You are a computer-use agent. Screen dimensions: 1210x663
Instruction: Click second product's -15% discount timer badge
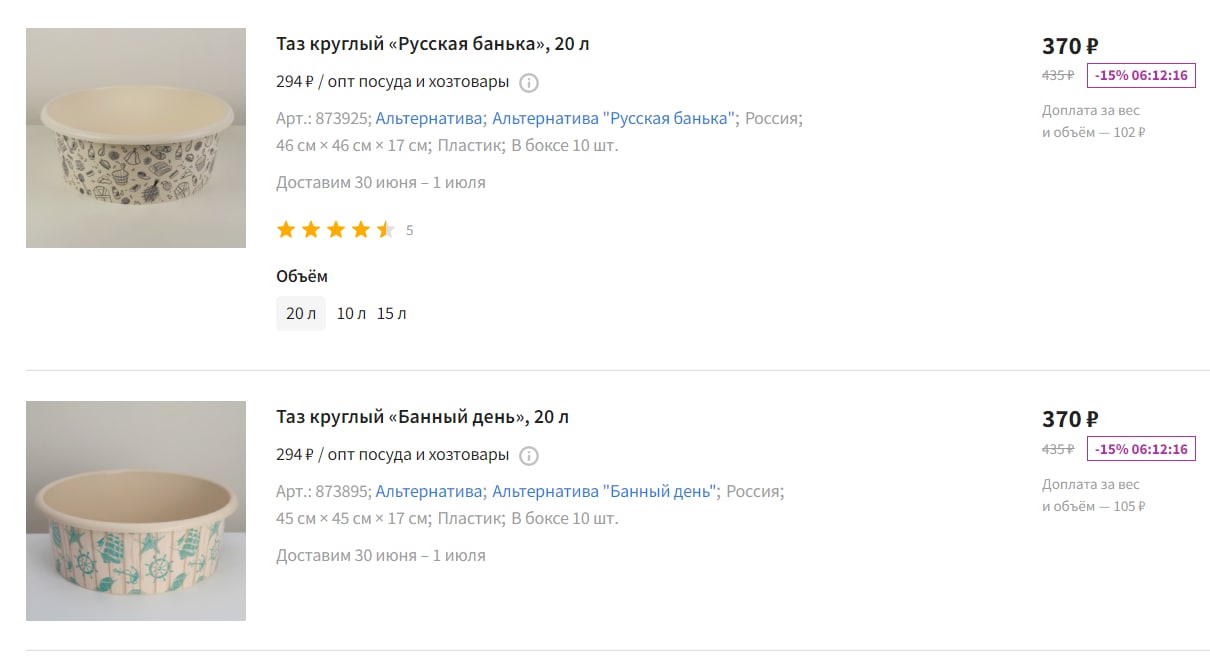click(x=1141, y=449)
